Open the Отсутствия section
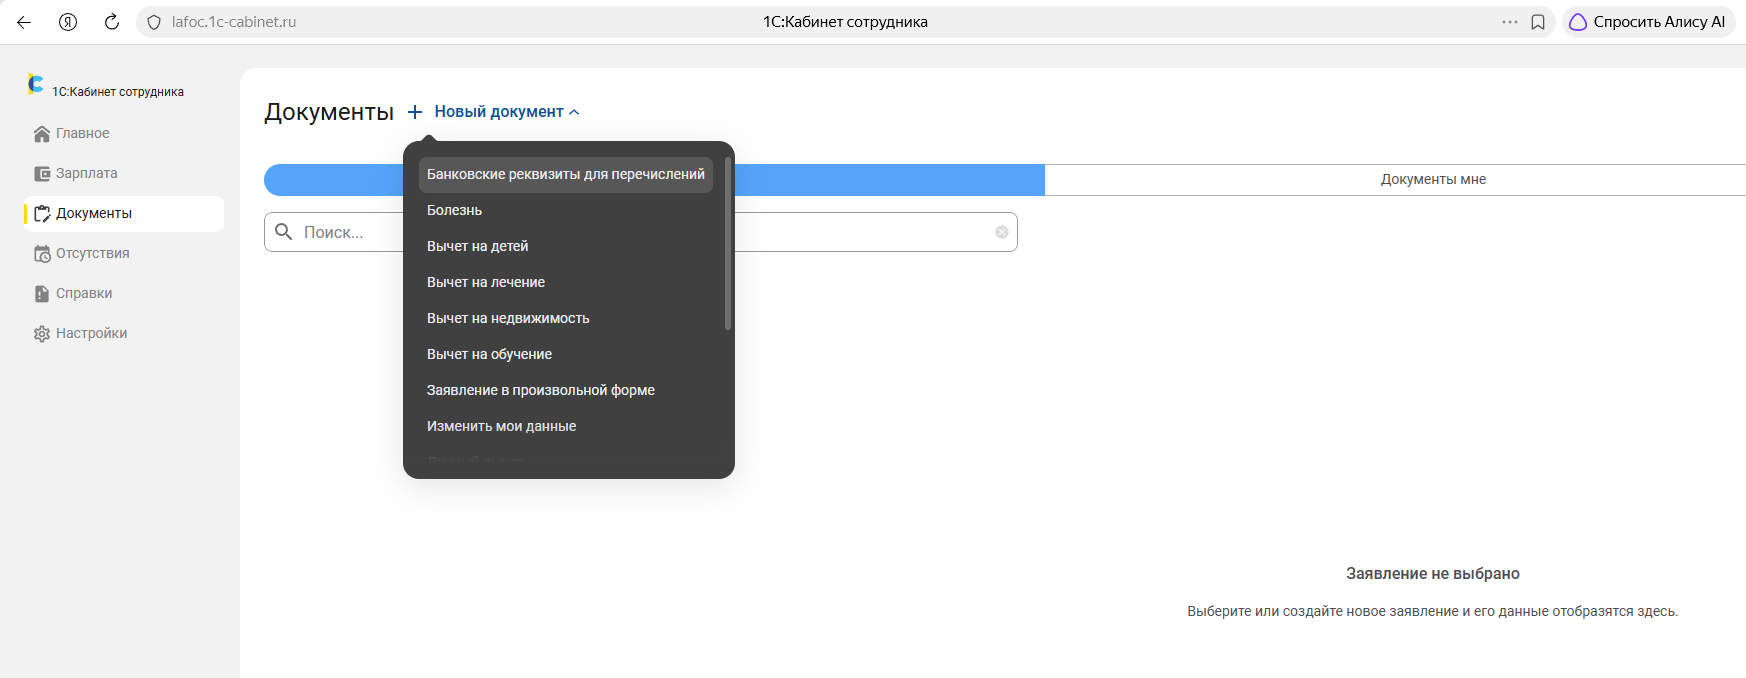The width and height of the screenshot is (1746, 678). click(124, 254)
